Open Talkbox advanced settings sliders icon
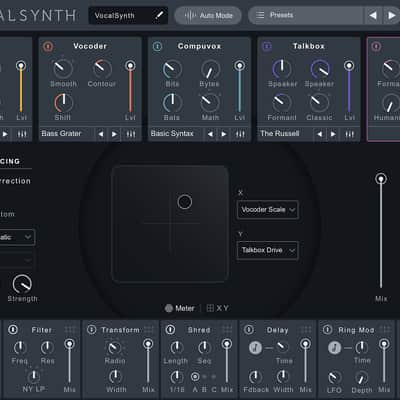 (349, 134)
